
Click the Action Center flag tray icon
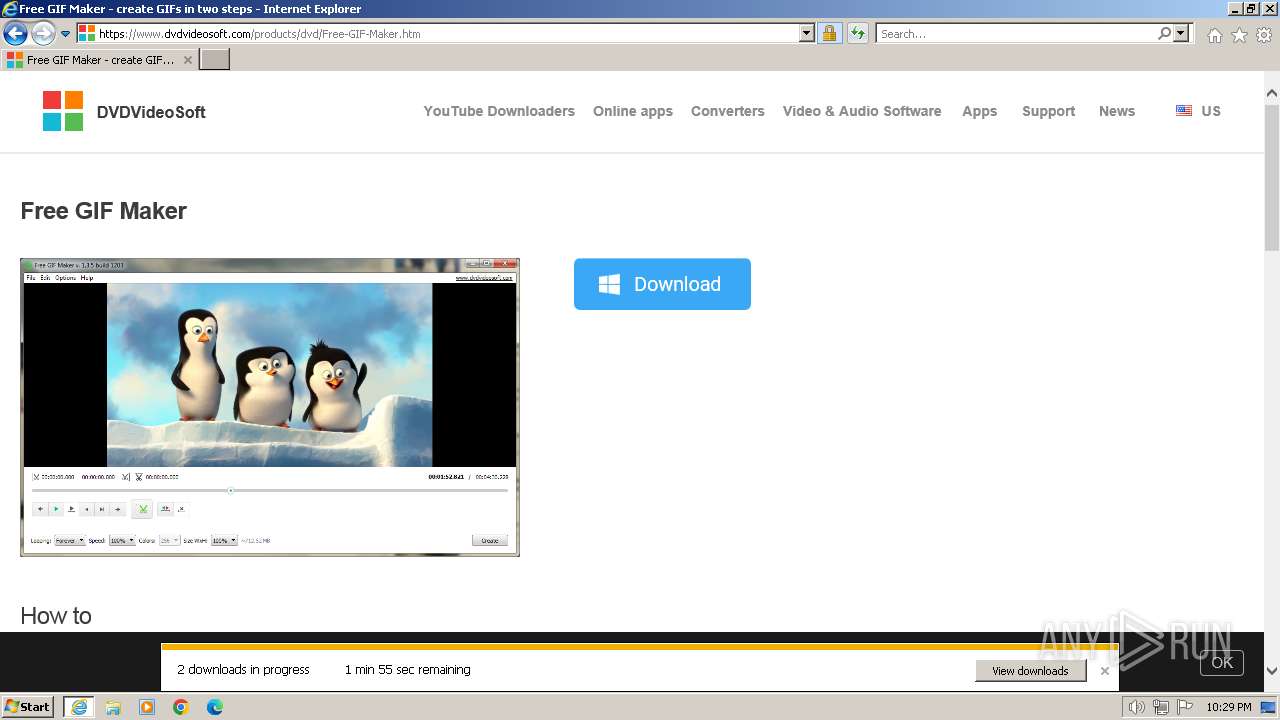[x=1186, y=707]
